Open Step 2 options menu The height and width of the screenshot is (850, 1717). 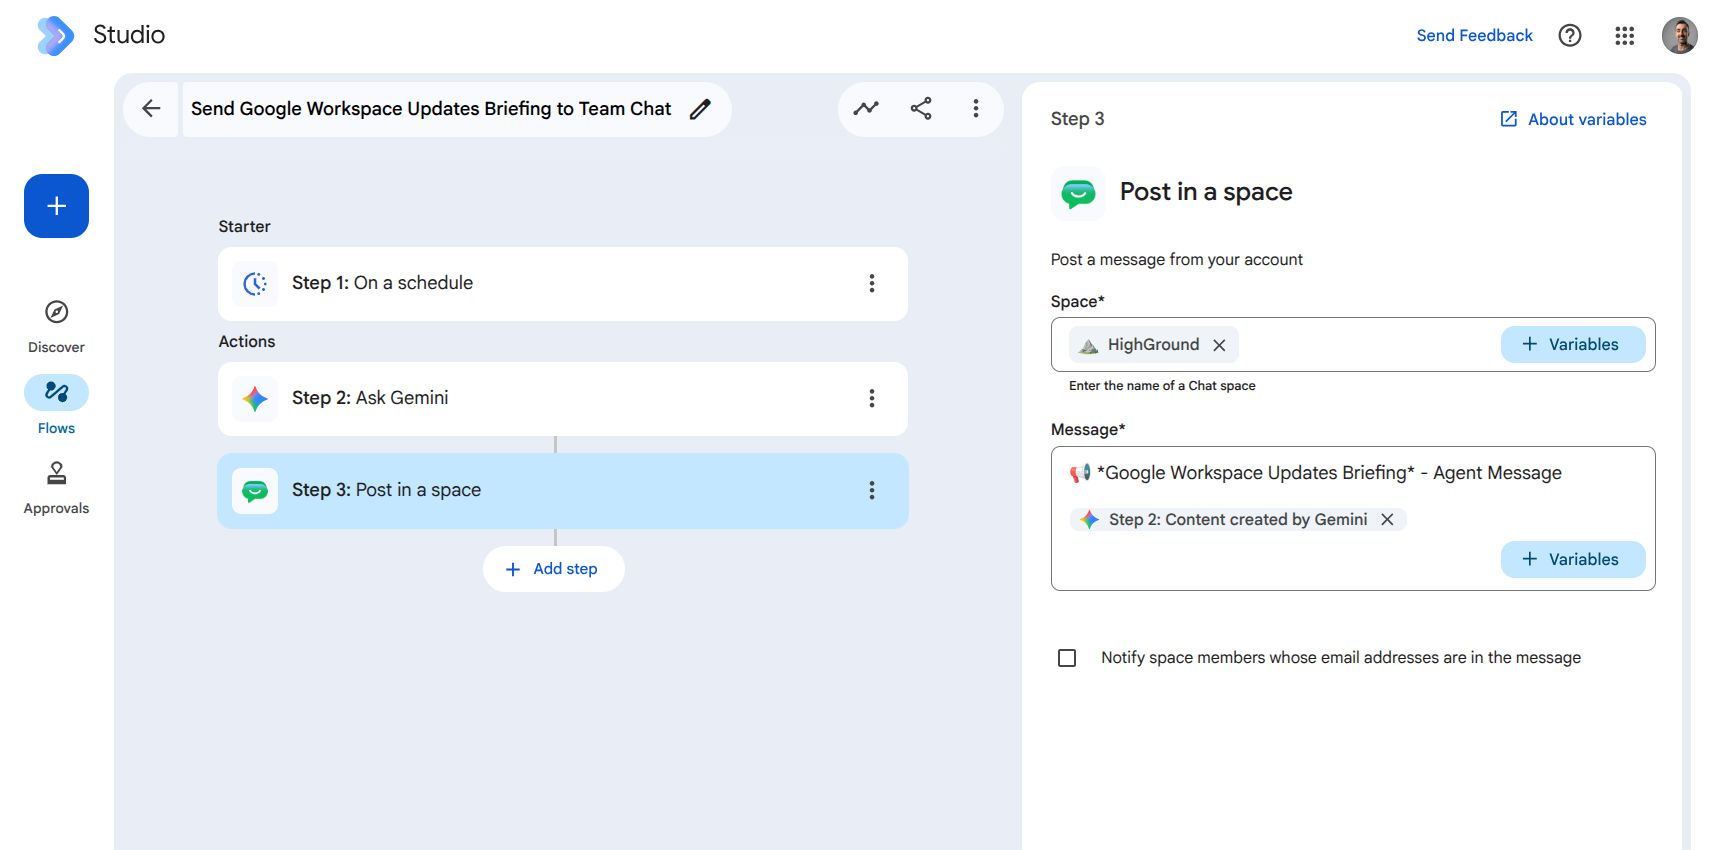point(872,398)
